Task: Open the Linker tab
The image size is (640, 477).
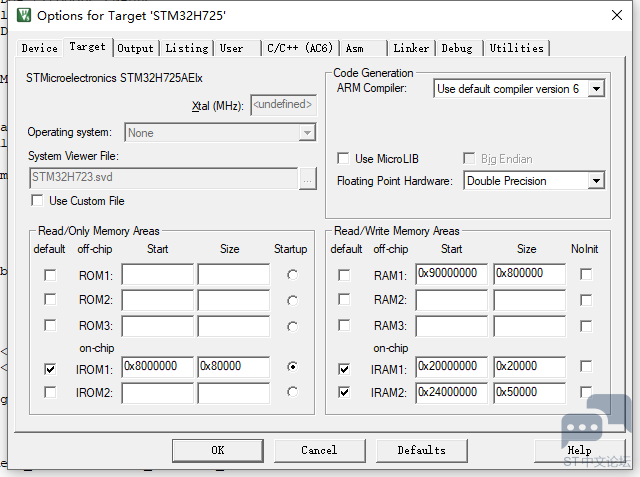Action: click(411, 48)
